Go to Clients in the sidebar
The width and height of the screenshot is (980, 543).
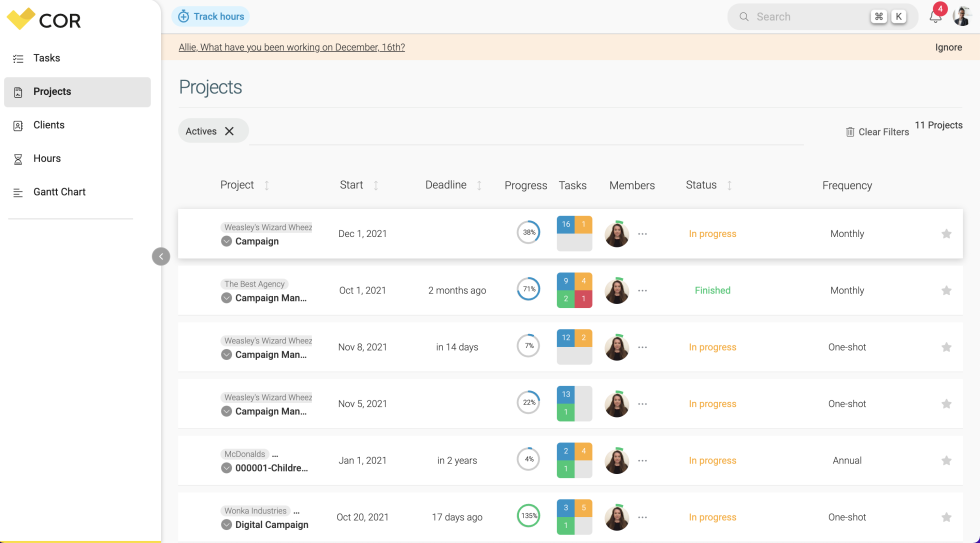[x=48, y=125]
